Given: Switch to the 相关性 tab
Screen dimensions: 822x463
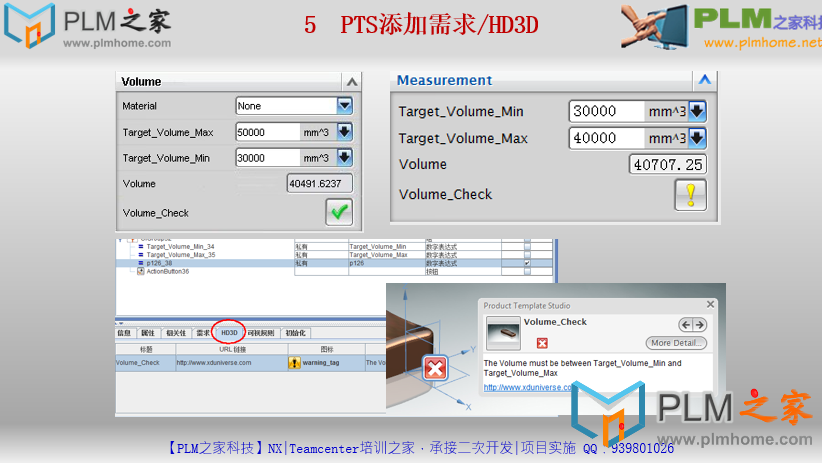Looking at the screenshot, I should click(x=176, y=333).
